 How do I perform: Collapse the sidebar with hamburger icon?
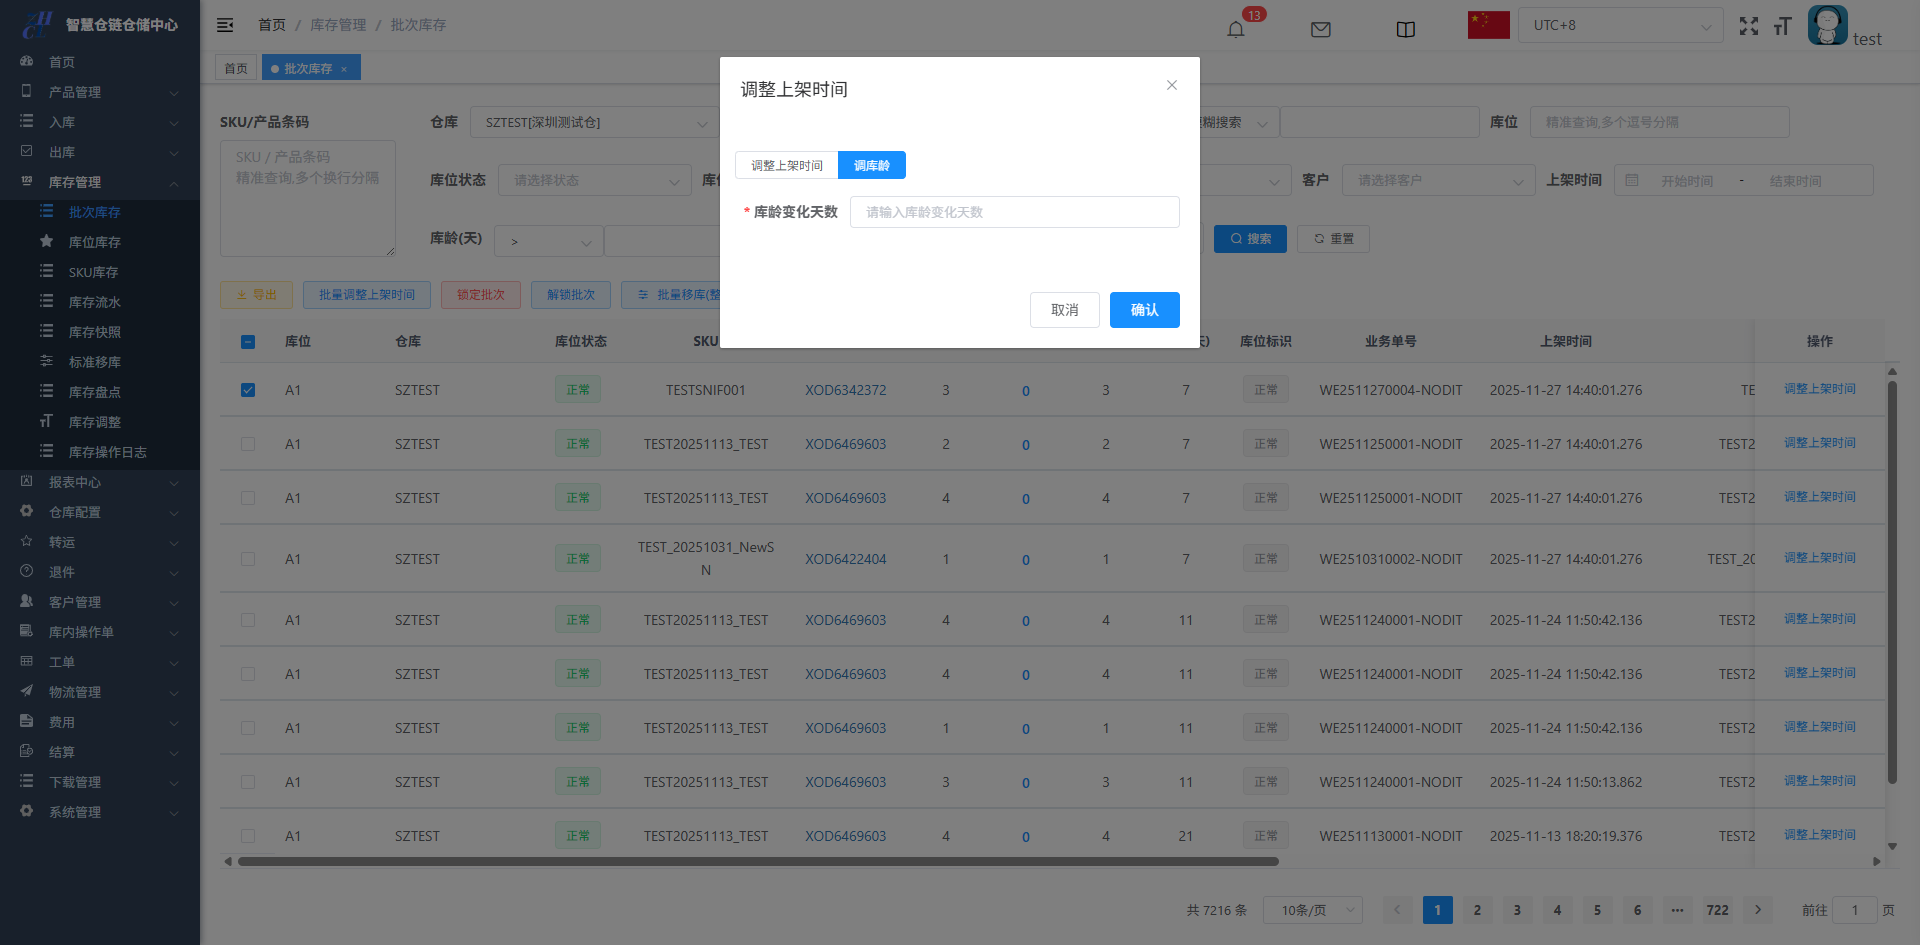(x=225, y=25)
